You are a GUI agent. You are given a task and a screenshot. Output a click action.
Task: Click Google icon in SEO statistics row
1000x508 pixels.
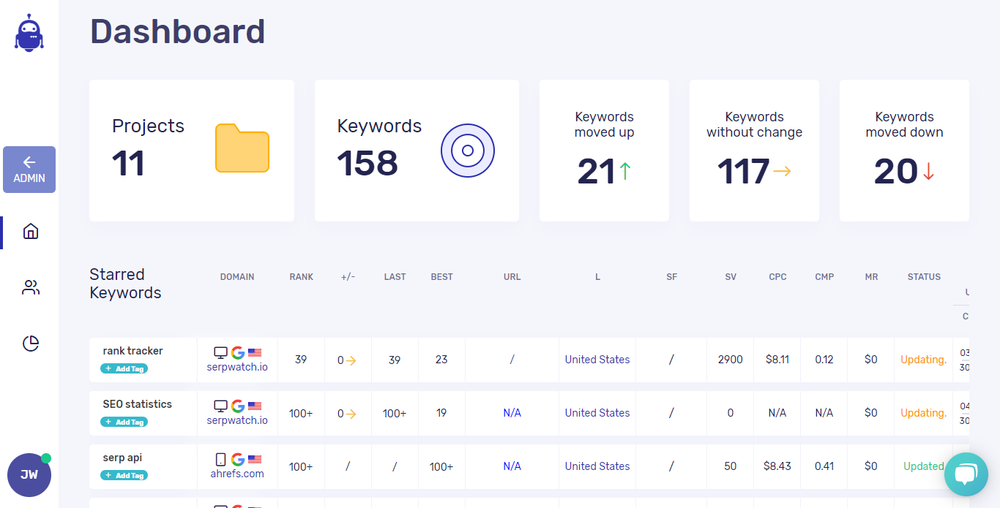pos(238,406)
